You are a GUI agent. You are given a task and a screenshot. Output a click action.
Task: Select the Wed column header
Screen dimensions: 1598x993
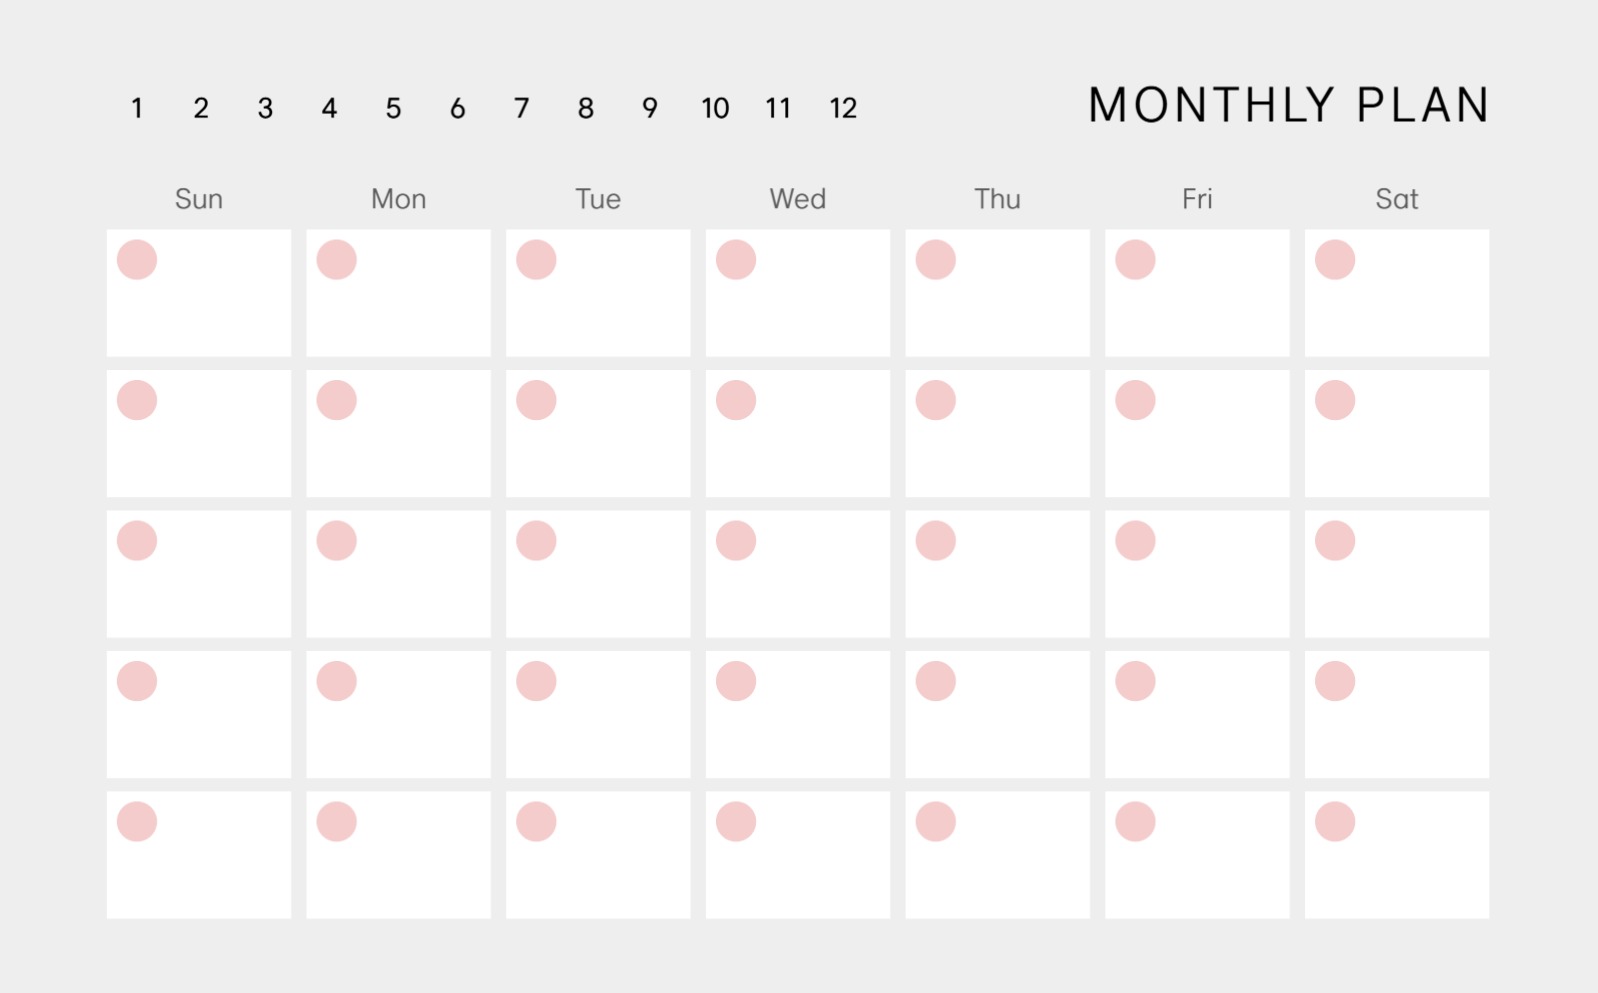click(797, 199)
